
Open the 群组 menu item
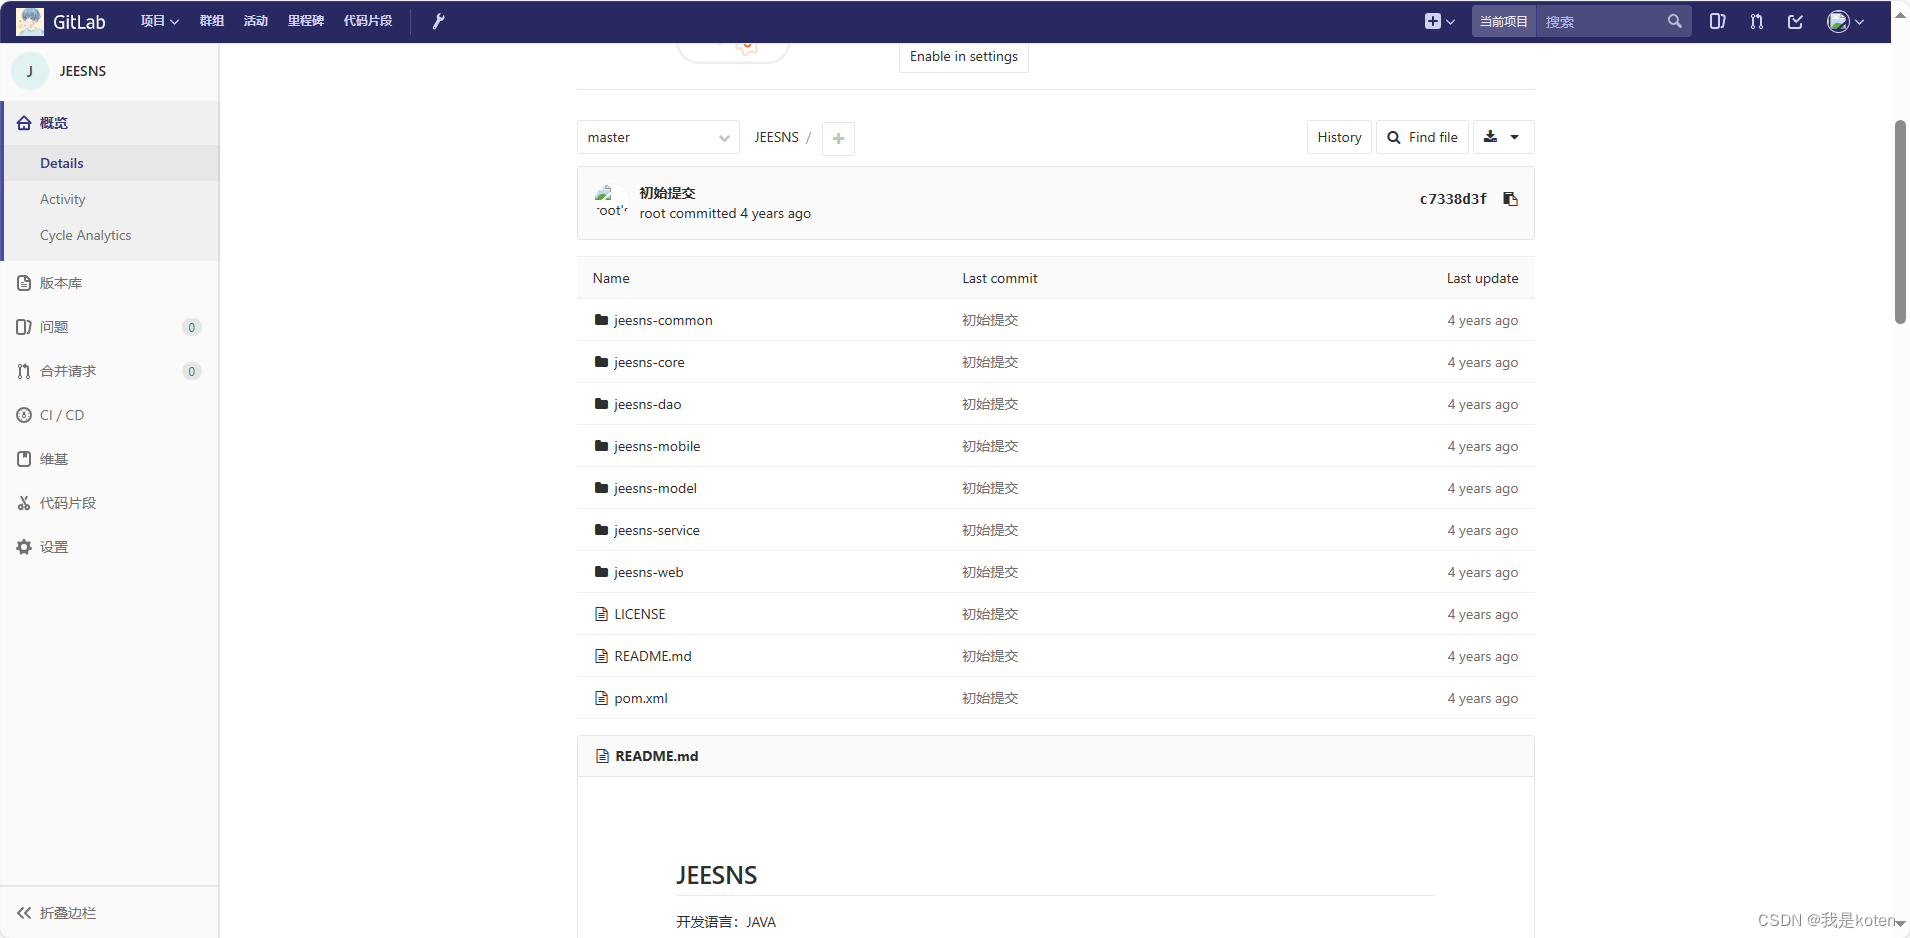tap(211, 21)
